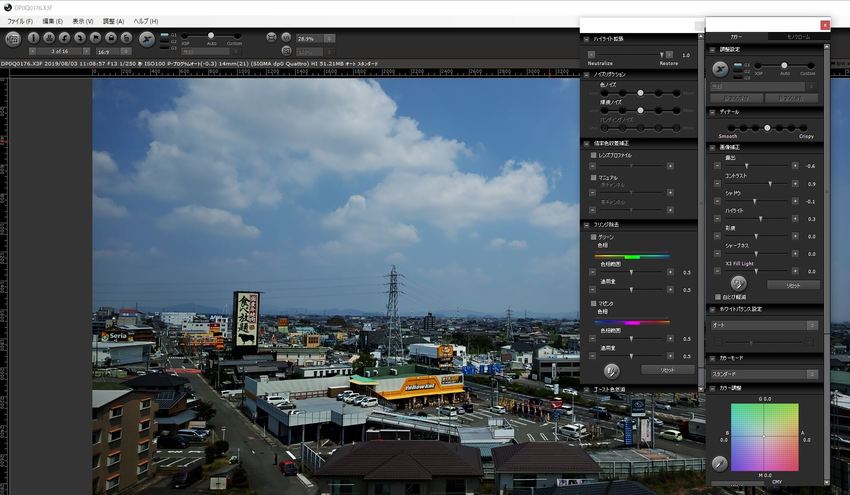Viewport: 850px width, 495px height.
Task: Set ディテール toward the Crispy end dot
Action: (x=803, y=128)
